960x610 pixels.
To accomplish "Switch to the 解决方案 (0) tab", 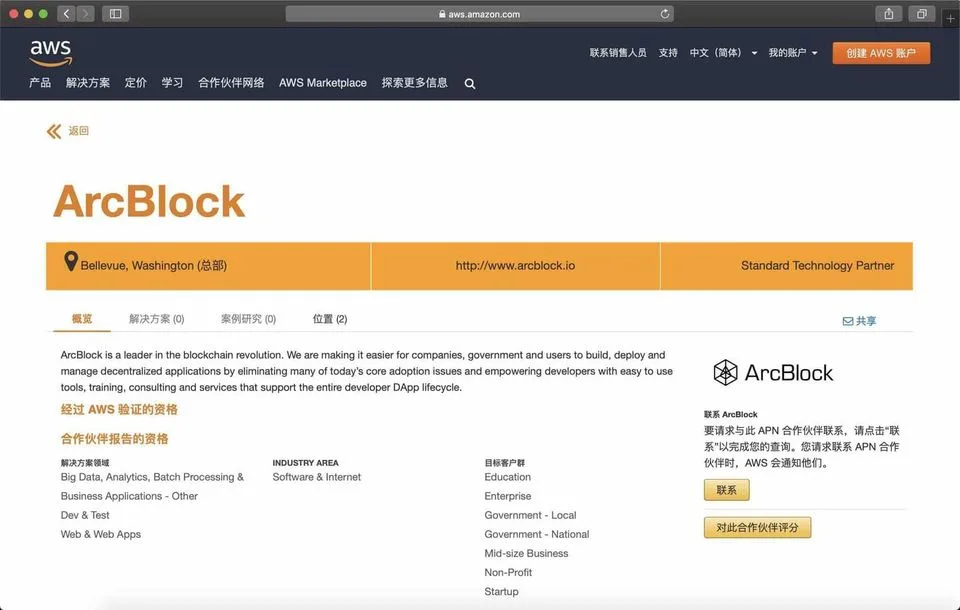I will [157, 319].
